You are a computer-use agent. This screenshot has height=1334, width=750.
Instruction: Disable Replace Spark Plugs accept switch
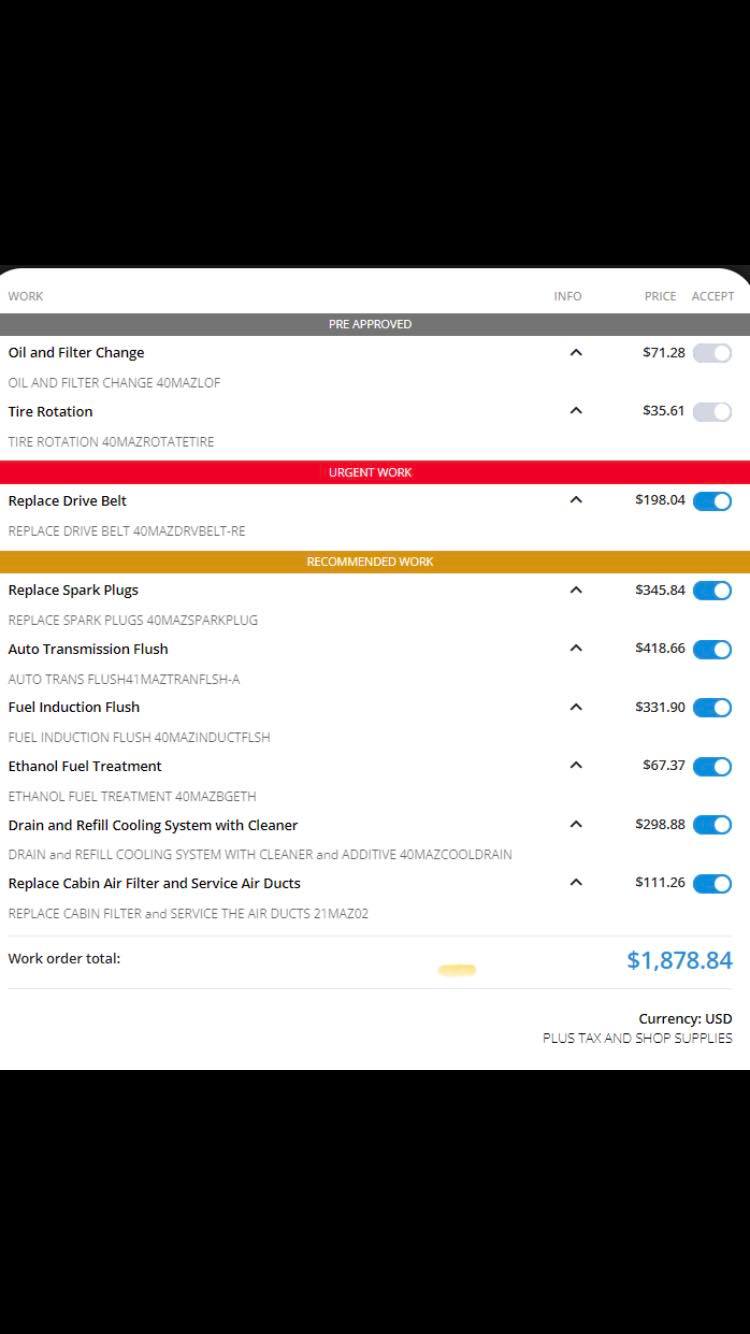(712, 590)
